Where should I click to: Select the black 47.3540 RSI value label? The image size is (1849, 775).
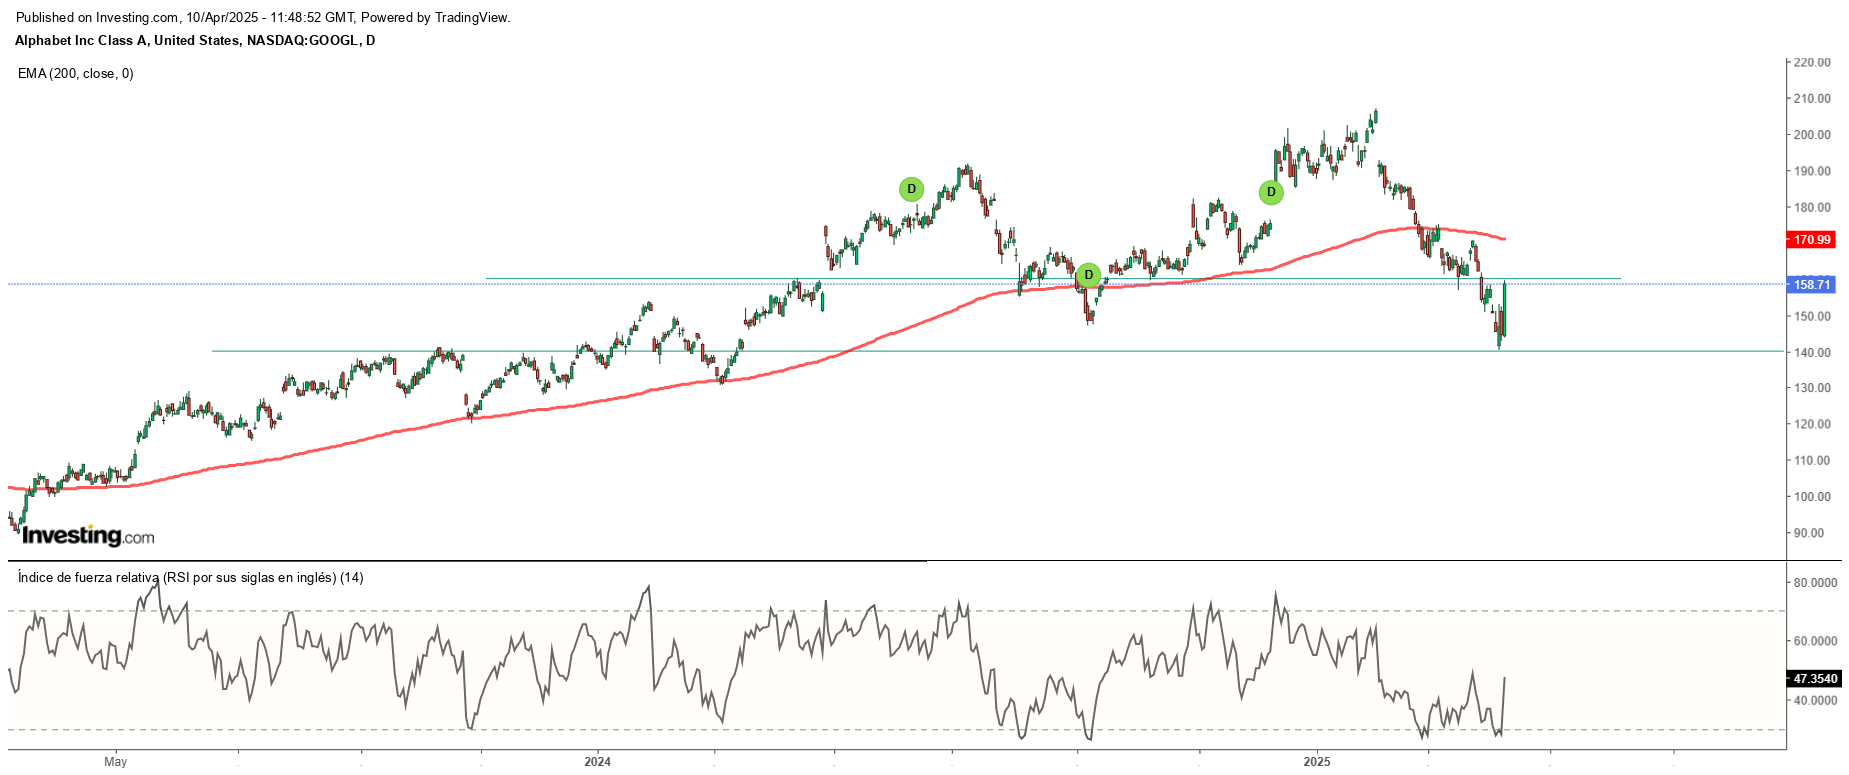click(x=1814, y=679)
